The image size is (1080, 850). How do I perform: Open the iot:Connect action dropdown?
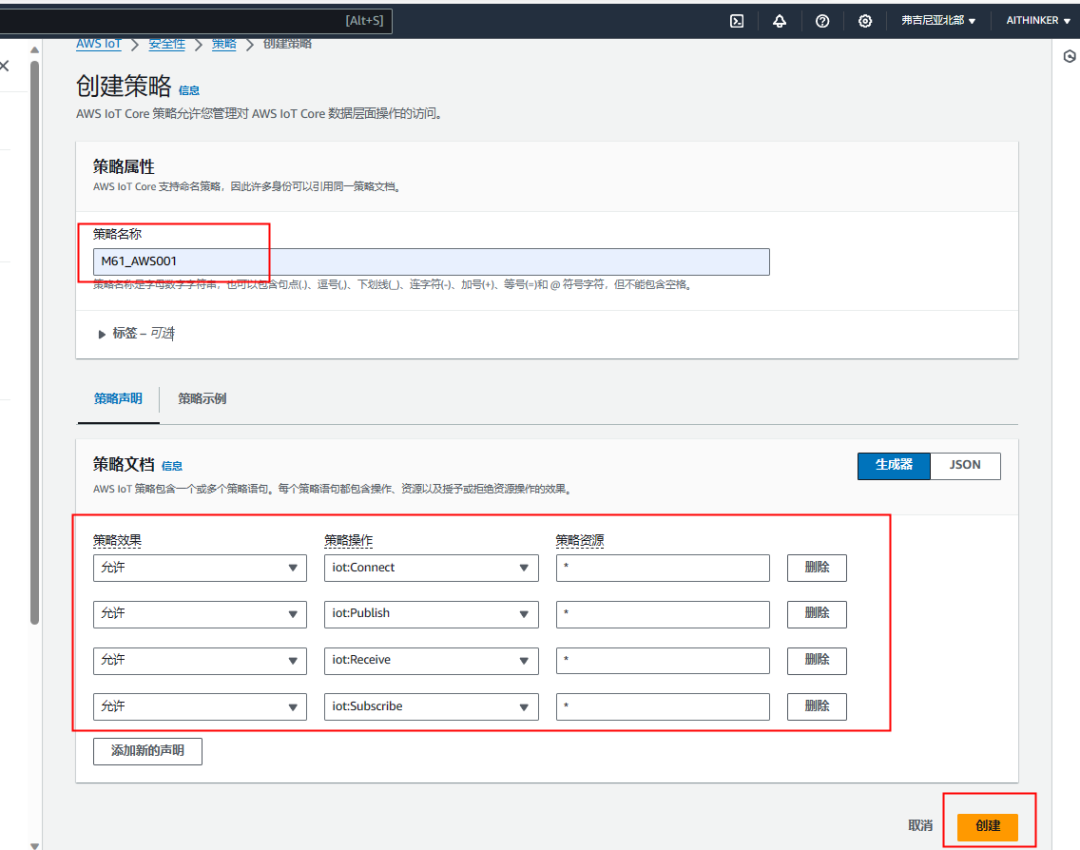pos(431,568)
